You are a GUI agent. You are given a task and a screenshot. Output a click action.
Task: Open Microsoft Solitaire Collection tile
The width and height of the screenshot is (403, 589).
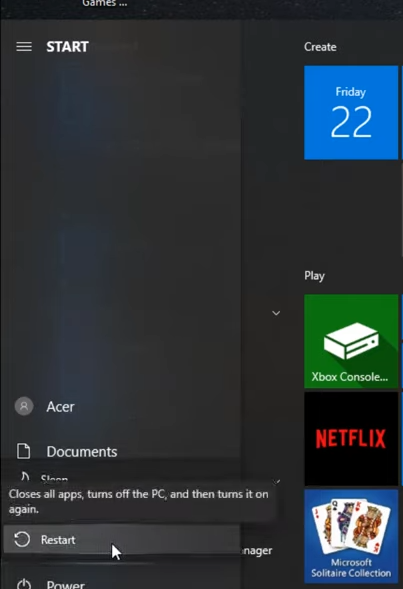coord(351,536)
